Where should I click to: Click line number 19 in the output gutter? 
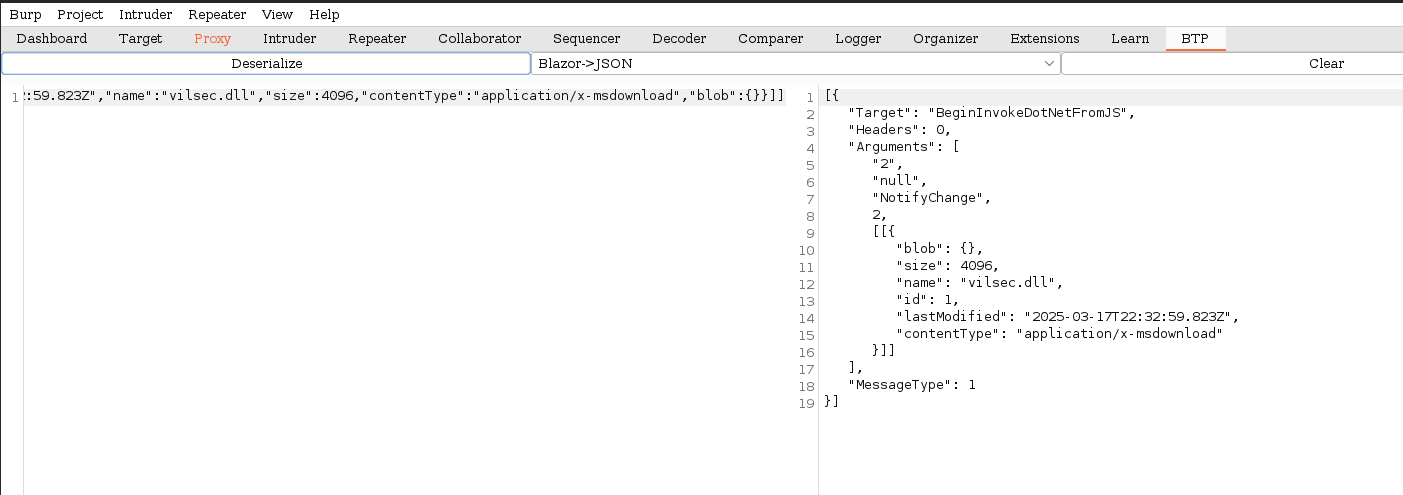pyautogui.click(x=808, y=402)
